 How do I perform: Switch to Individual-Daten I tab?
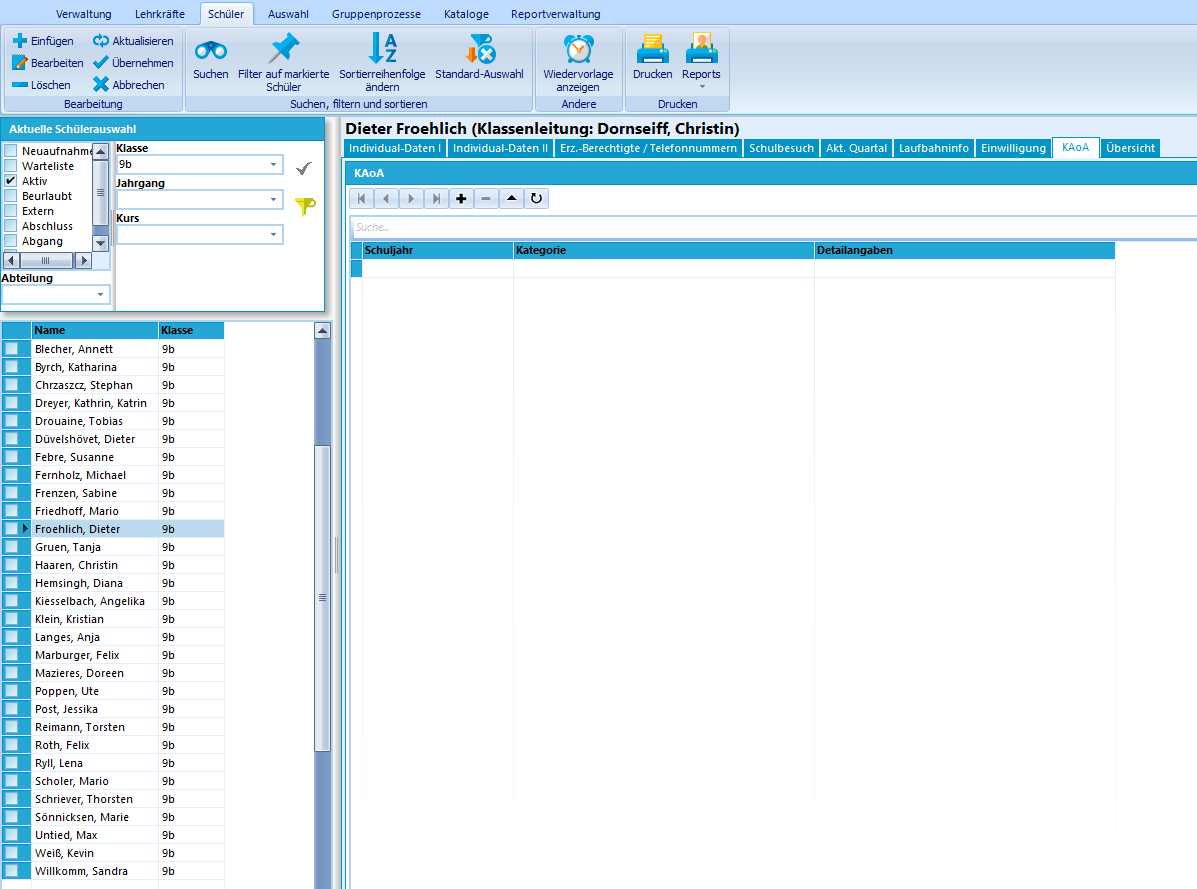[395, 148]
